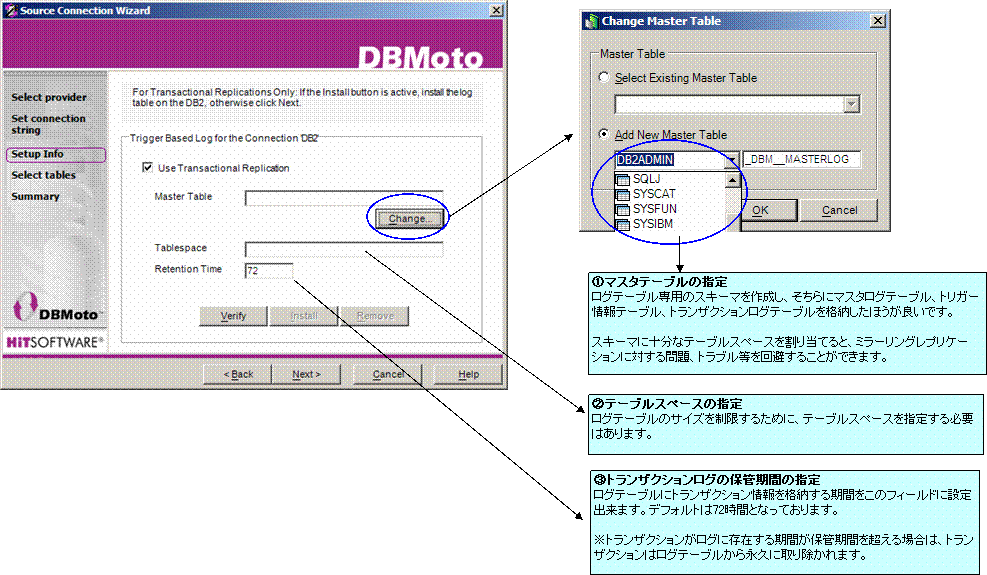987x575 pixels.
Task: Toggle Use Transactional Replication checkbox
Action: click(x=147, y=168)
